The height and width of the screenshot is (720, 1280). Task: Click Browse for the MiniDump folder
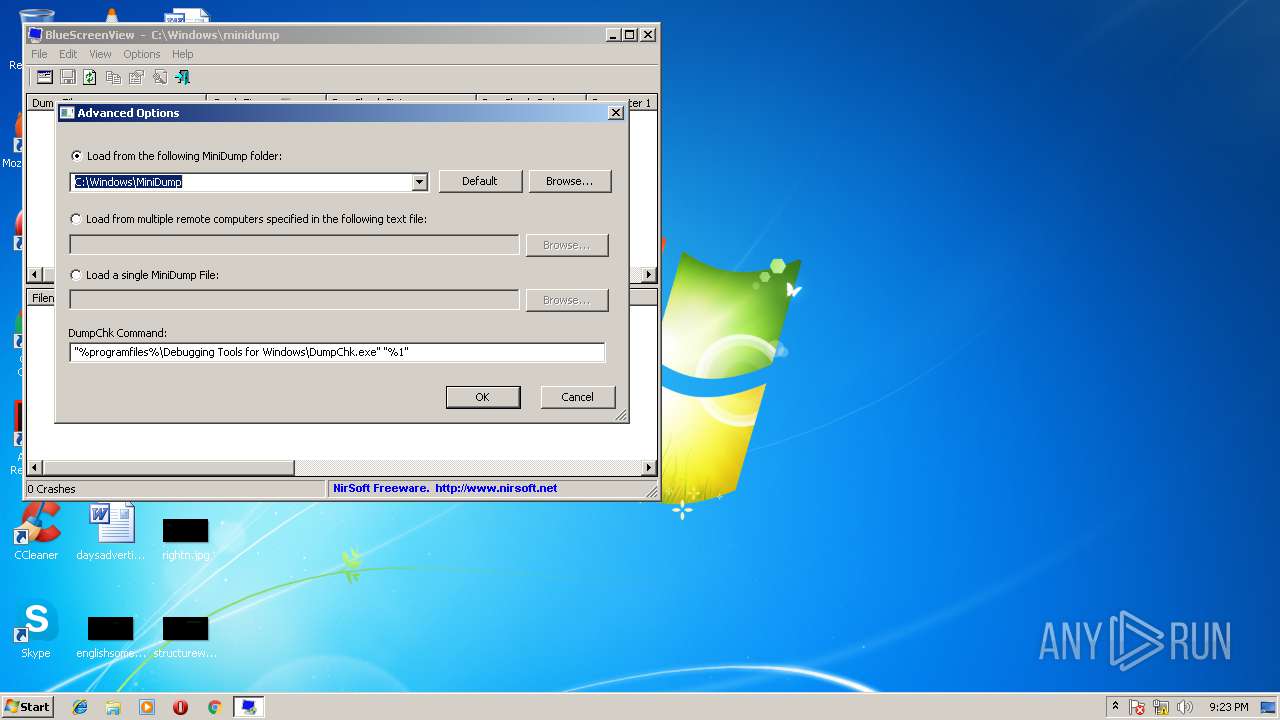tap(569, 181)
